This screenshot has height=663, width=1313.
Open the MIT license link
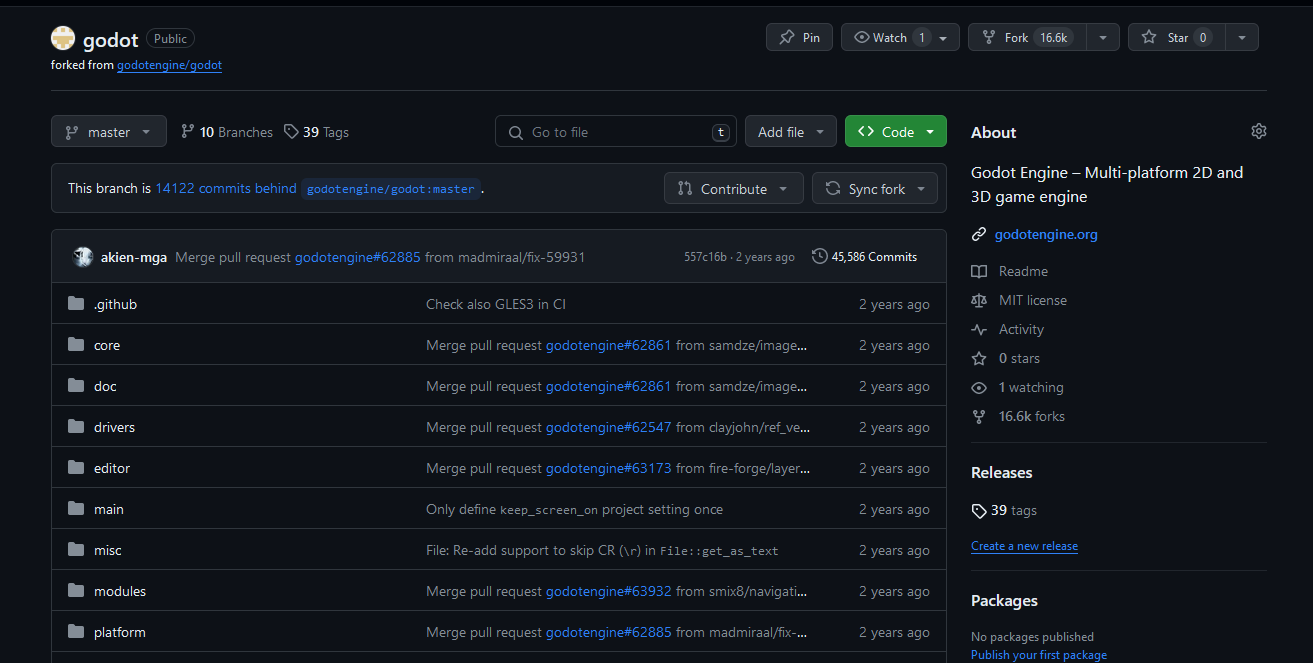point(1033,300)
